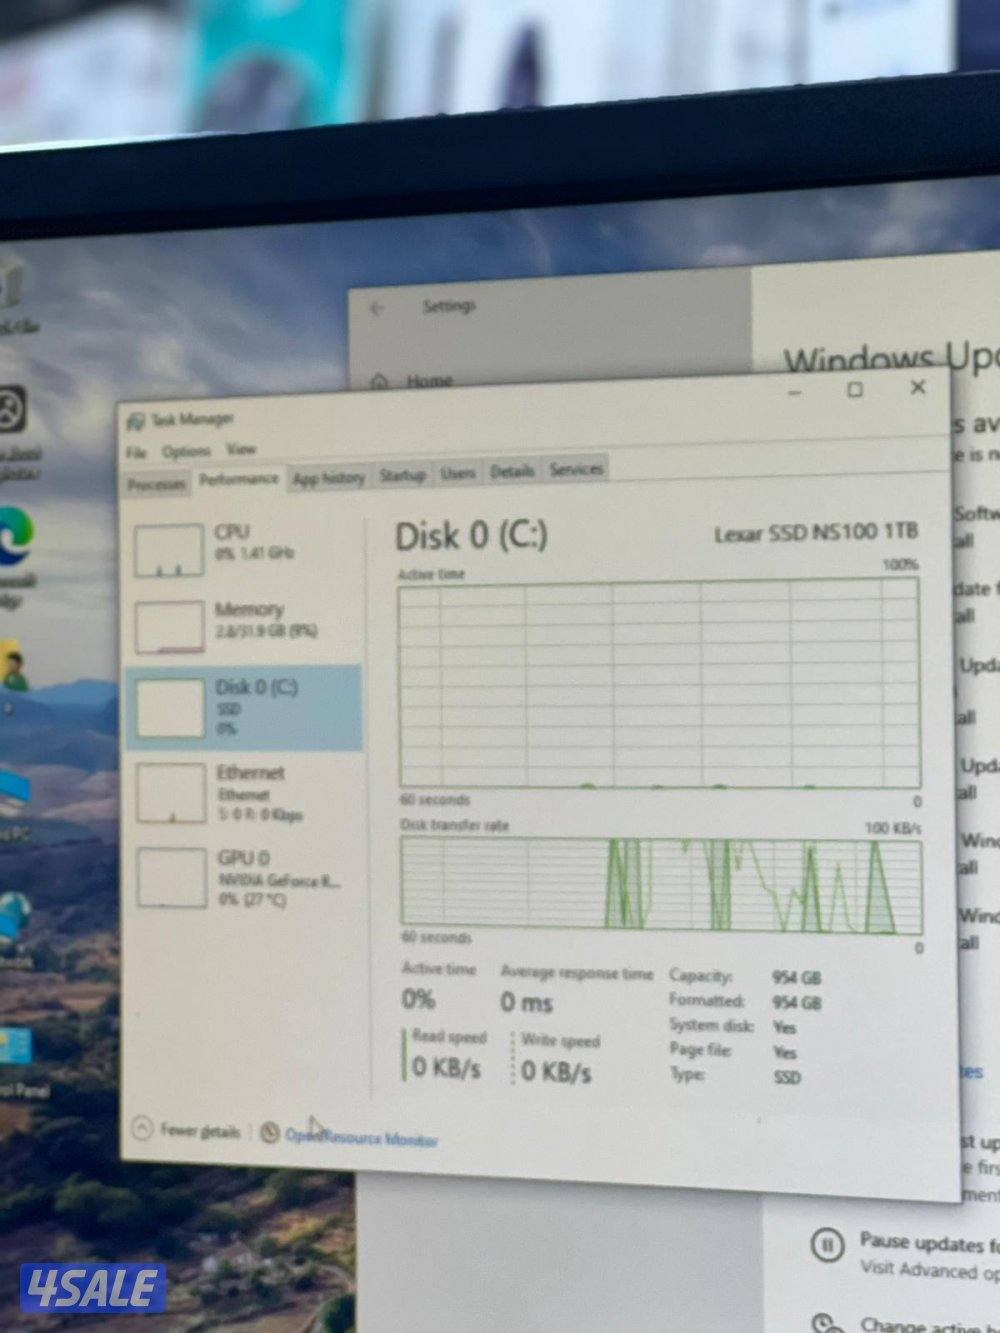The height and width of the screenshot is (1333, 1000).
Task: Click the Open Resource Monitor link
Action: [360, 1137]
